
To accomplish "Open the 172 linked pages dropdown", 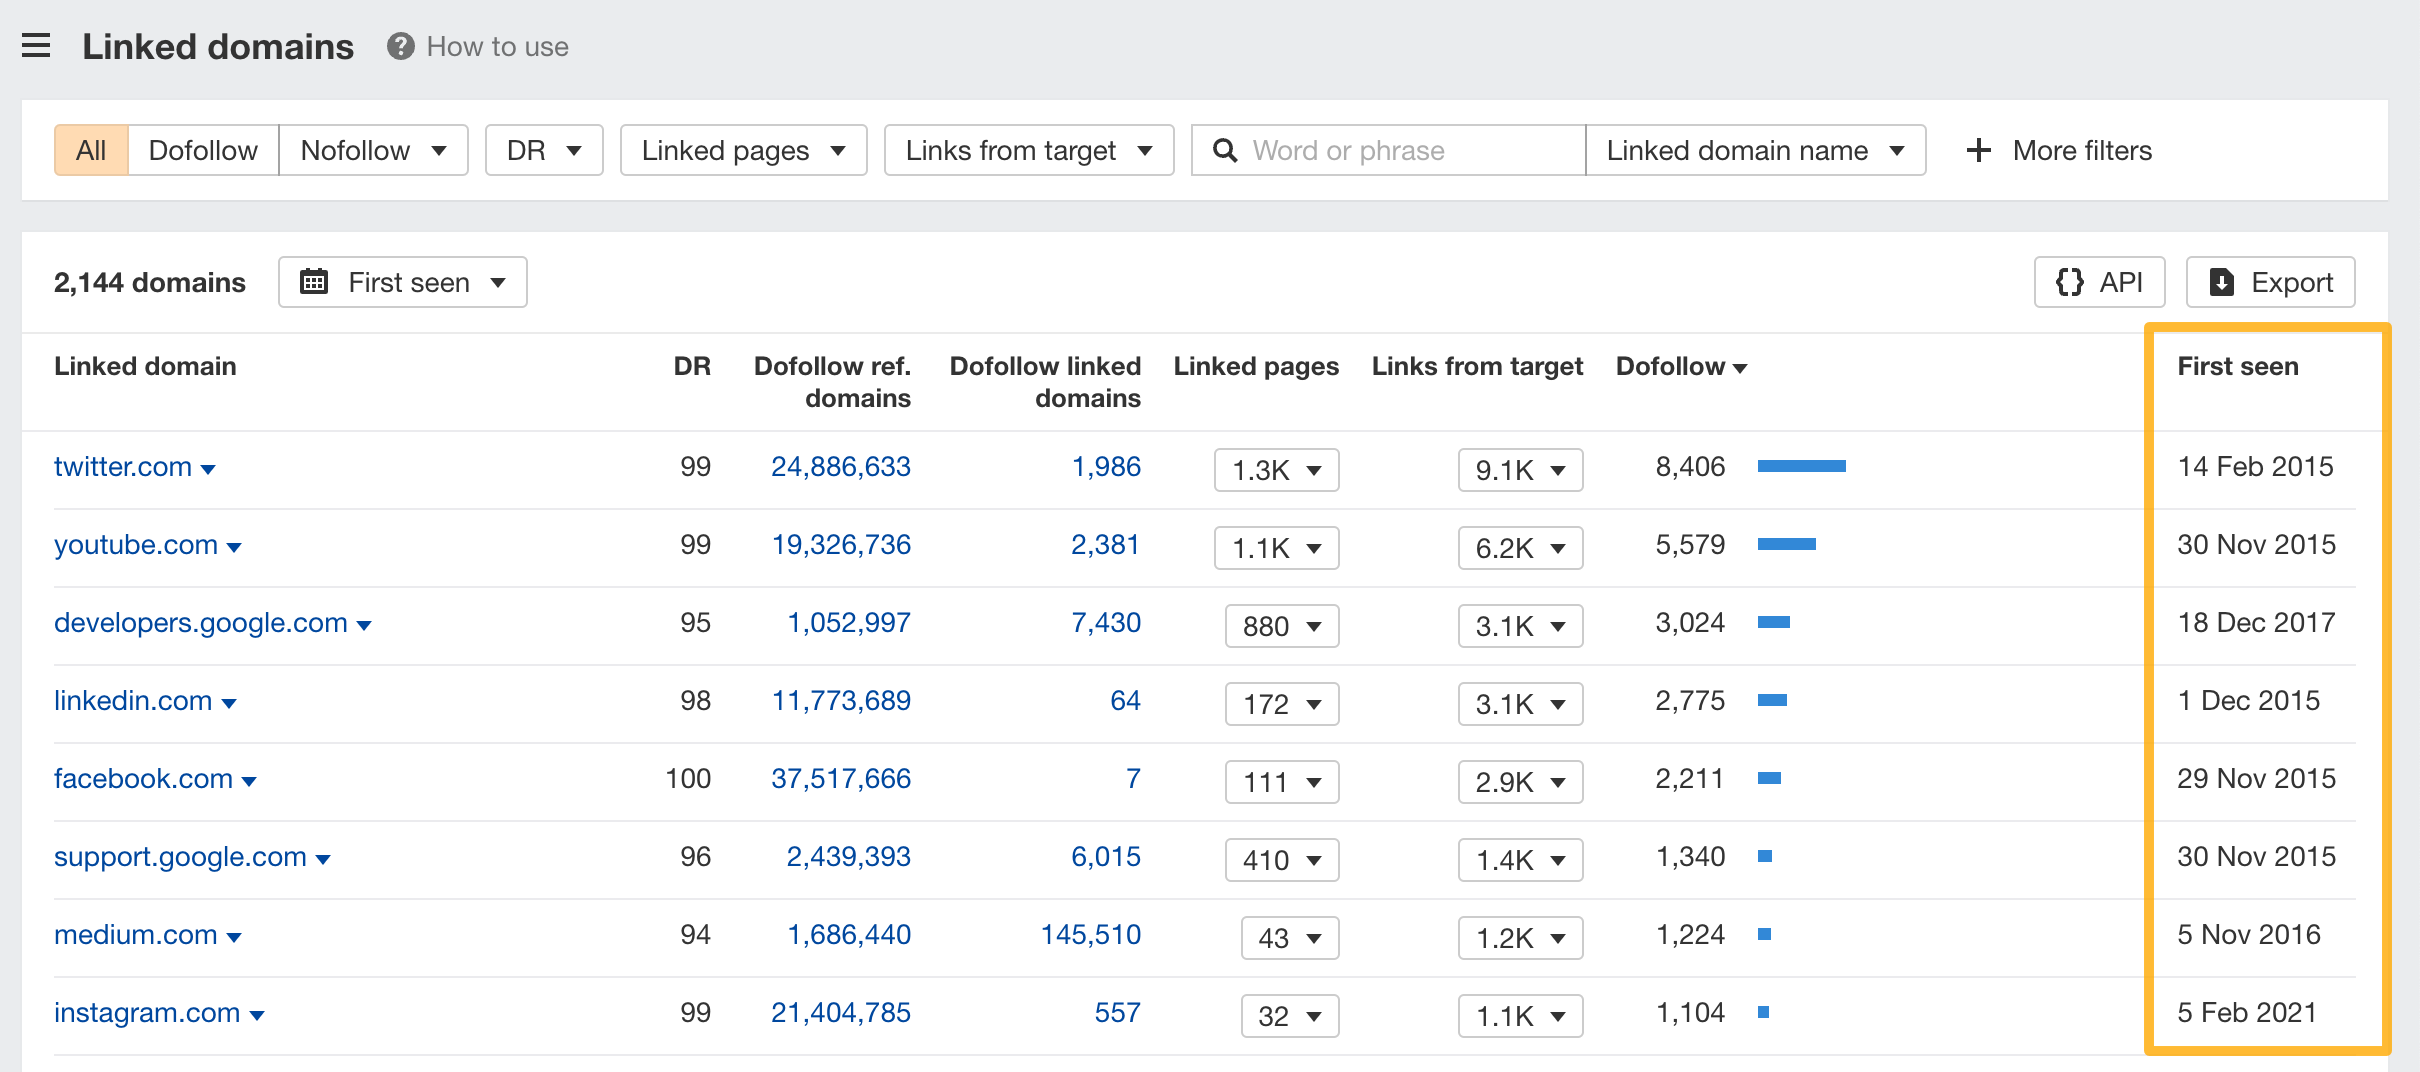I will tap(1282, 704).
